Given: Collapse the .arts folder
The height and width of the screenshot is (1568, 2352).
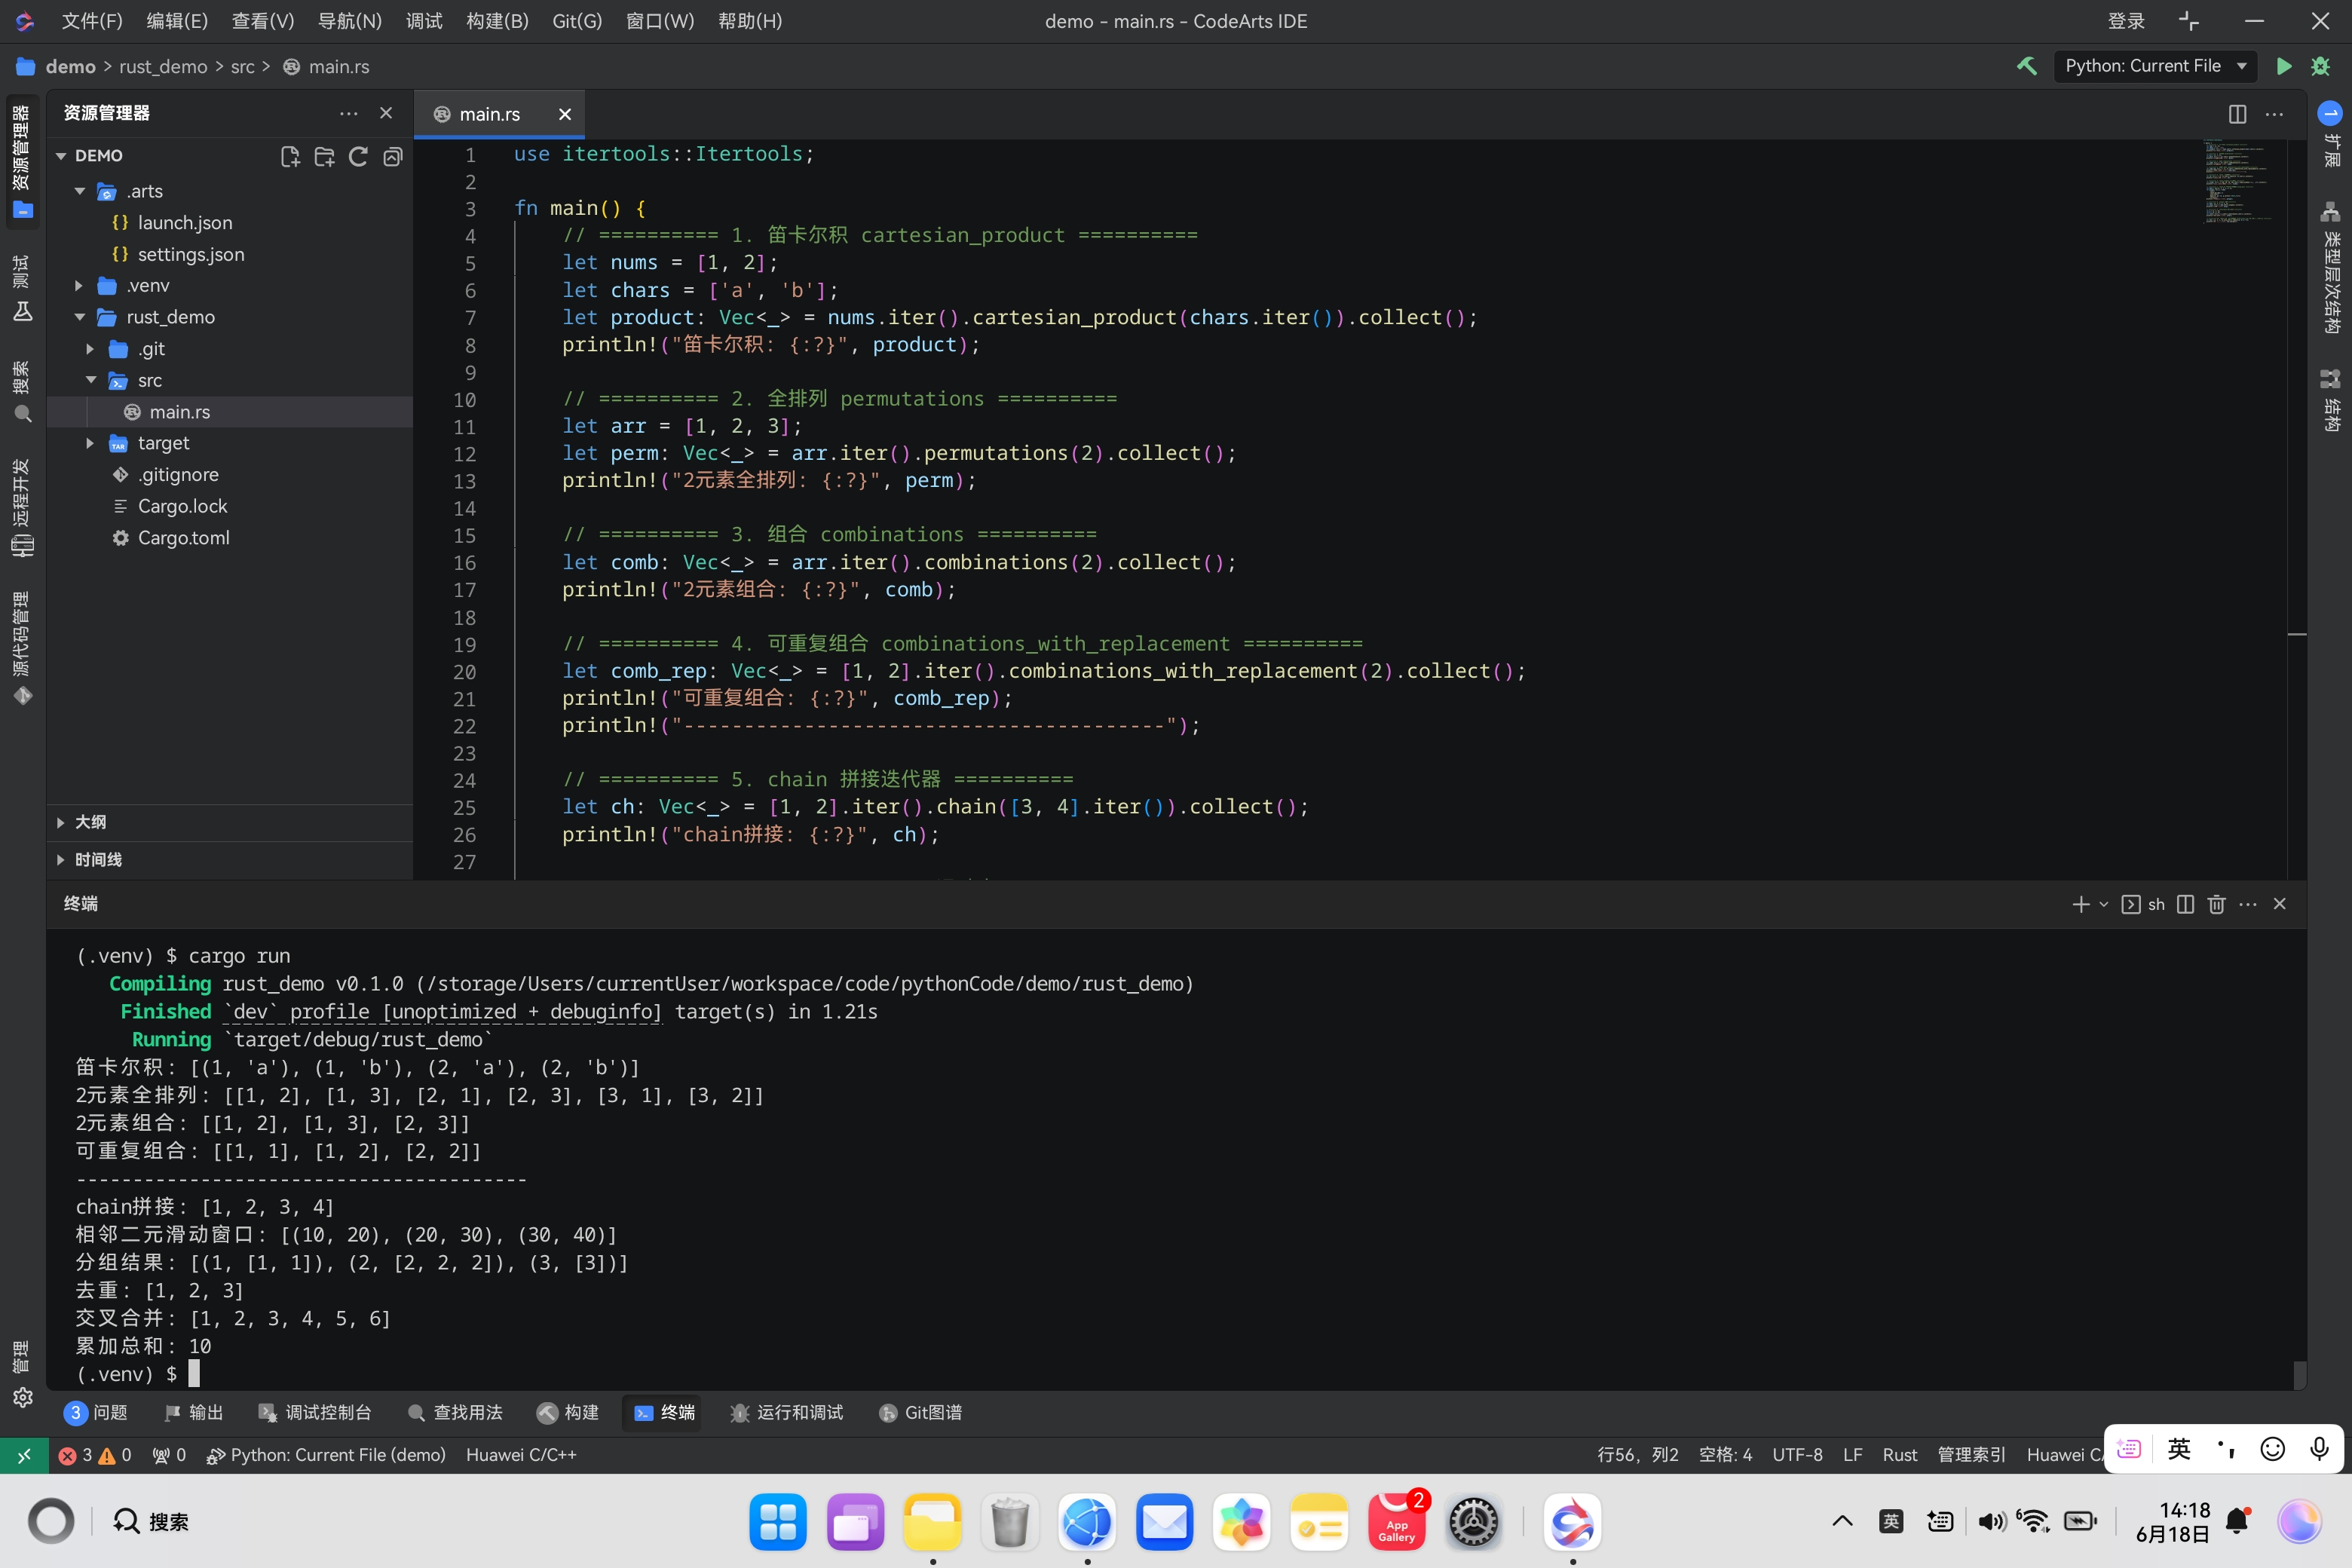Looking at the screenshot, I should click(x=80, y=191).
